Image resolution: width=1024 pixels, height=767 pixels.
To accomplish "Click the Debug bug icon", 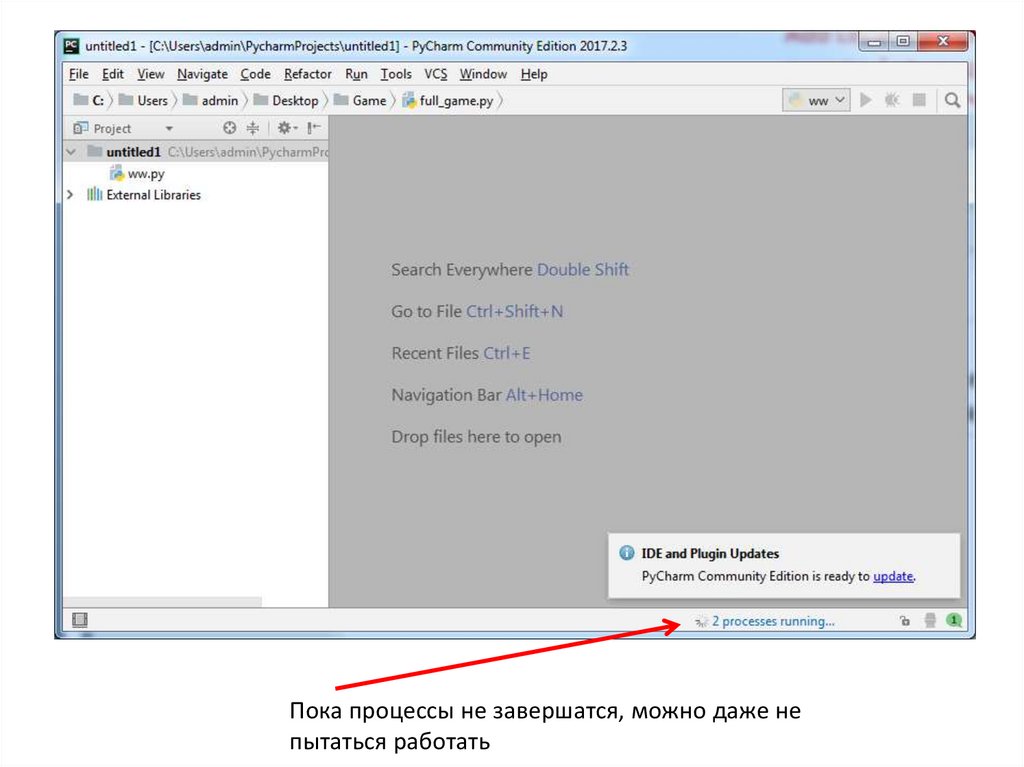I will coord(892,100).
